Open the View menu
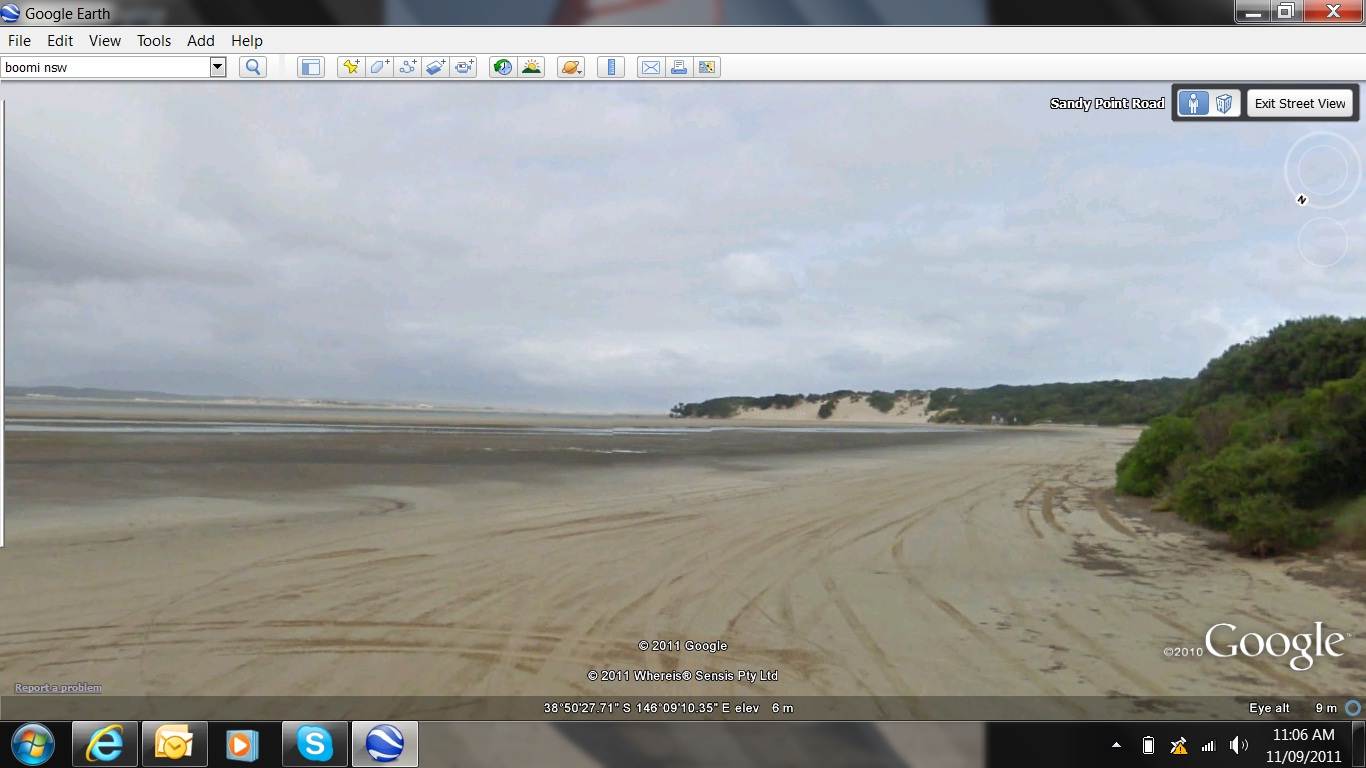Viewport: 1366px width, 768px height. (104, 41)
